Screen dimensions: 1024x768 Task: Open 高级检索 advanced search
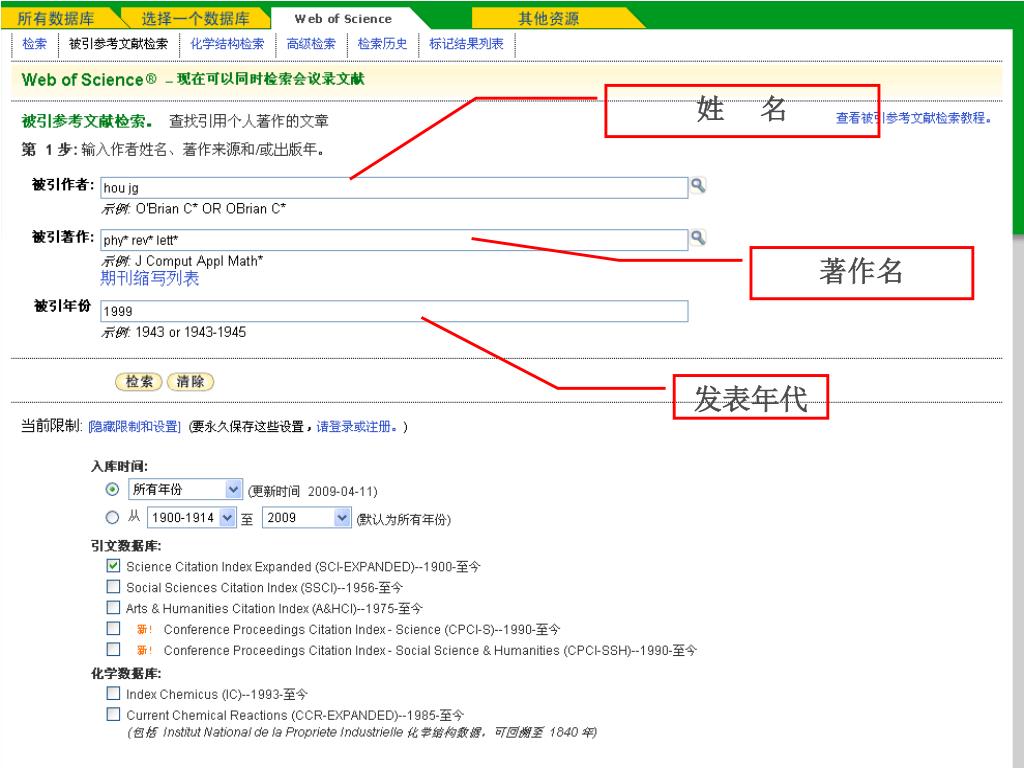click(x=311, y=44)
